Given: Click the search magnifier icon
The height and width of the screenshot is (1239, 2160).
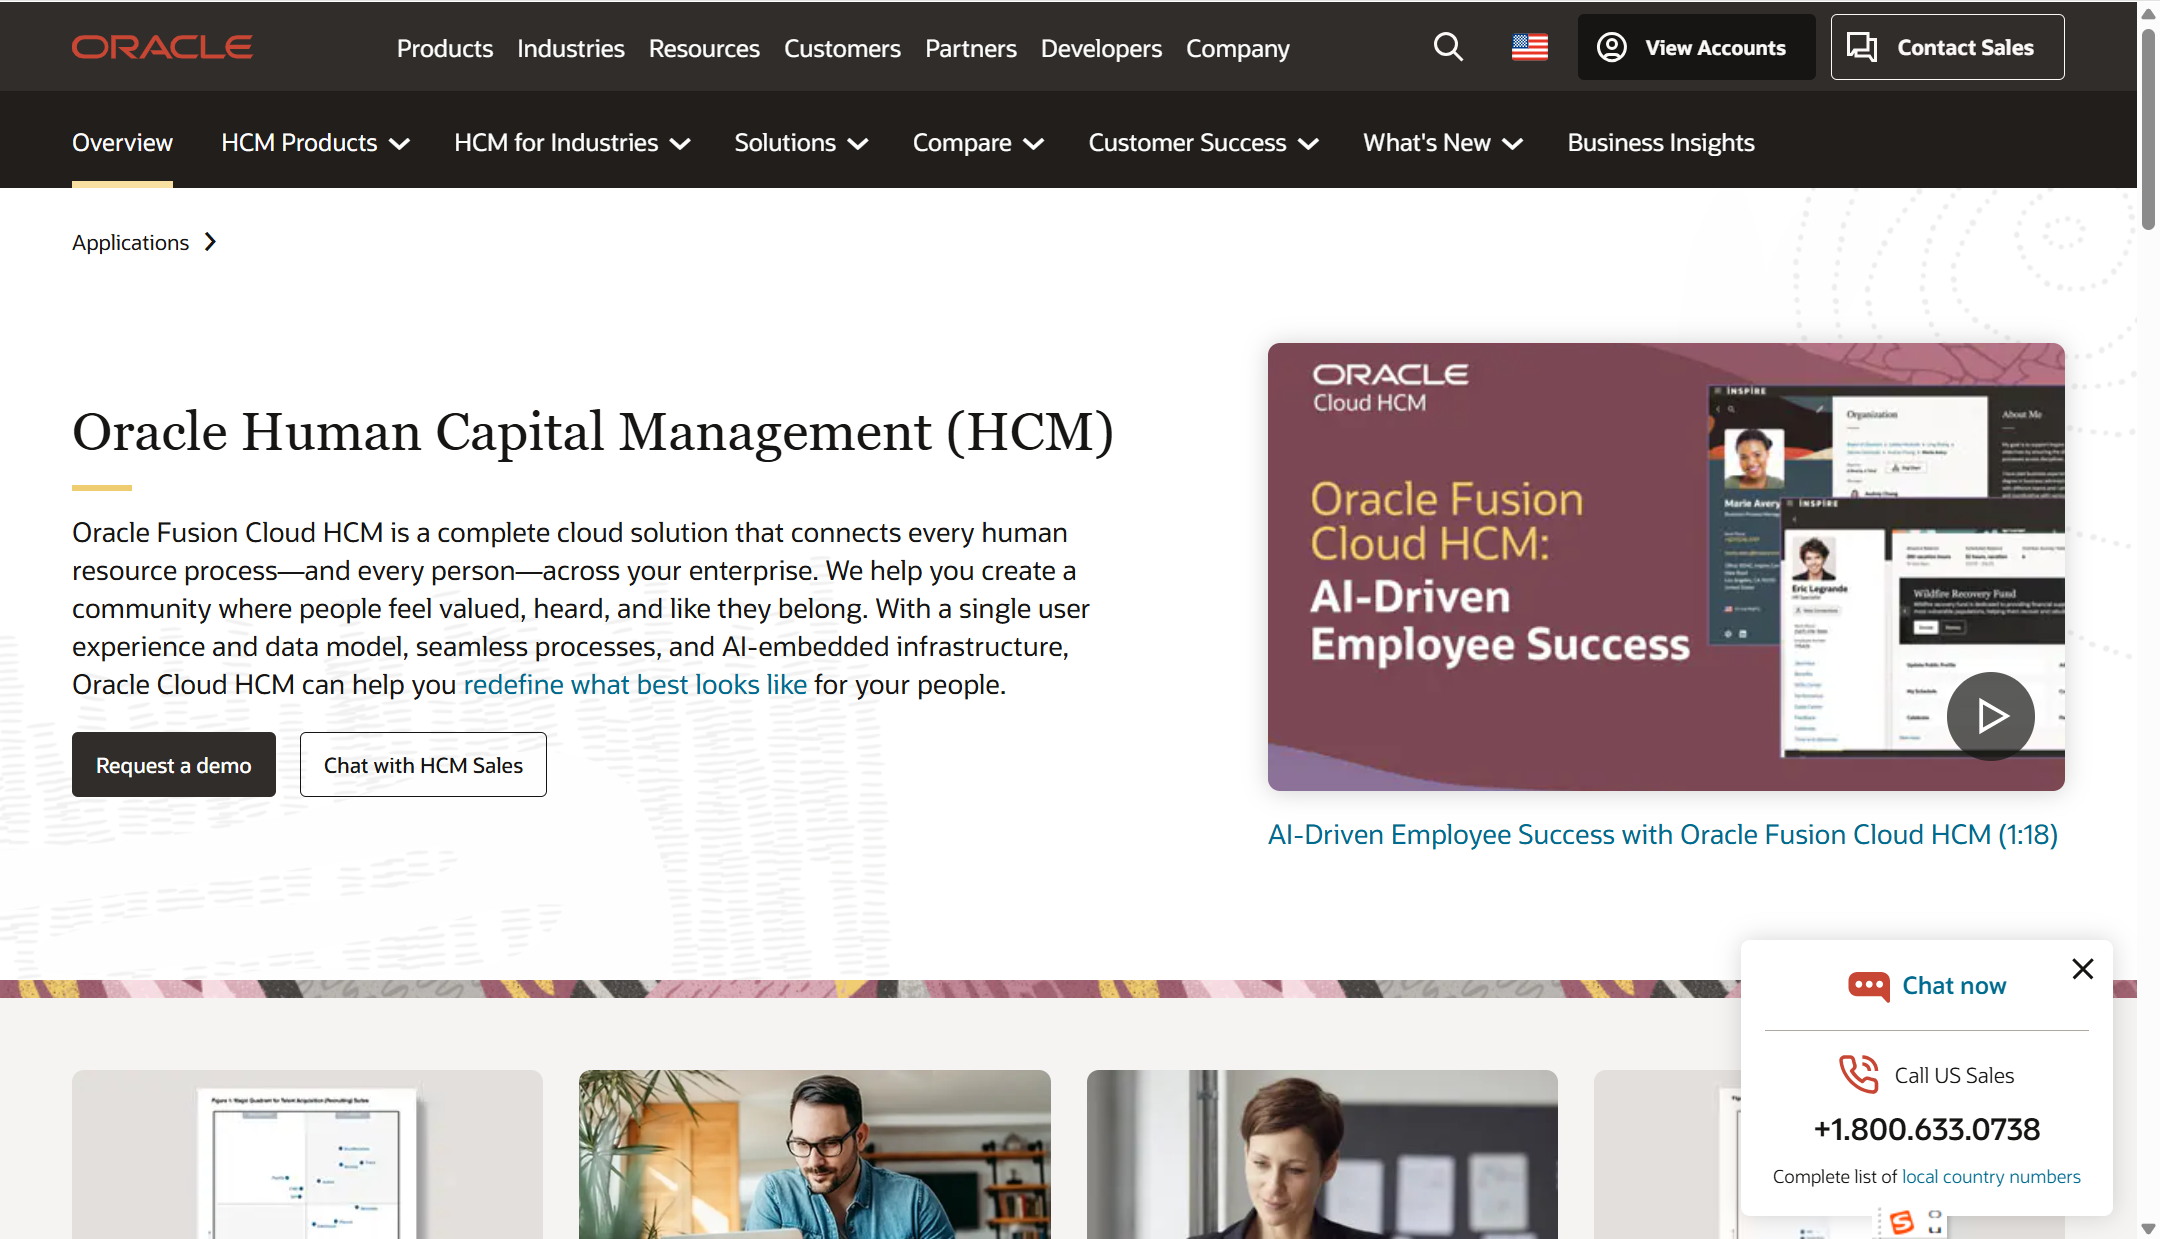Looking at the screenshot, I should click(1447, 47).
